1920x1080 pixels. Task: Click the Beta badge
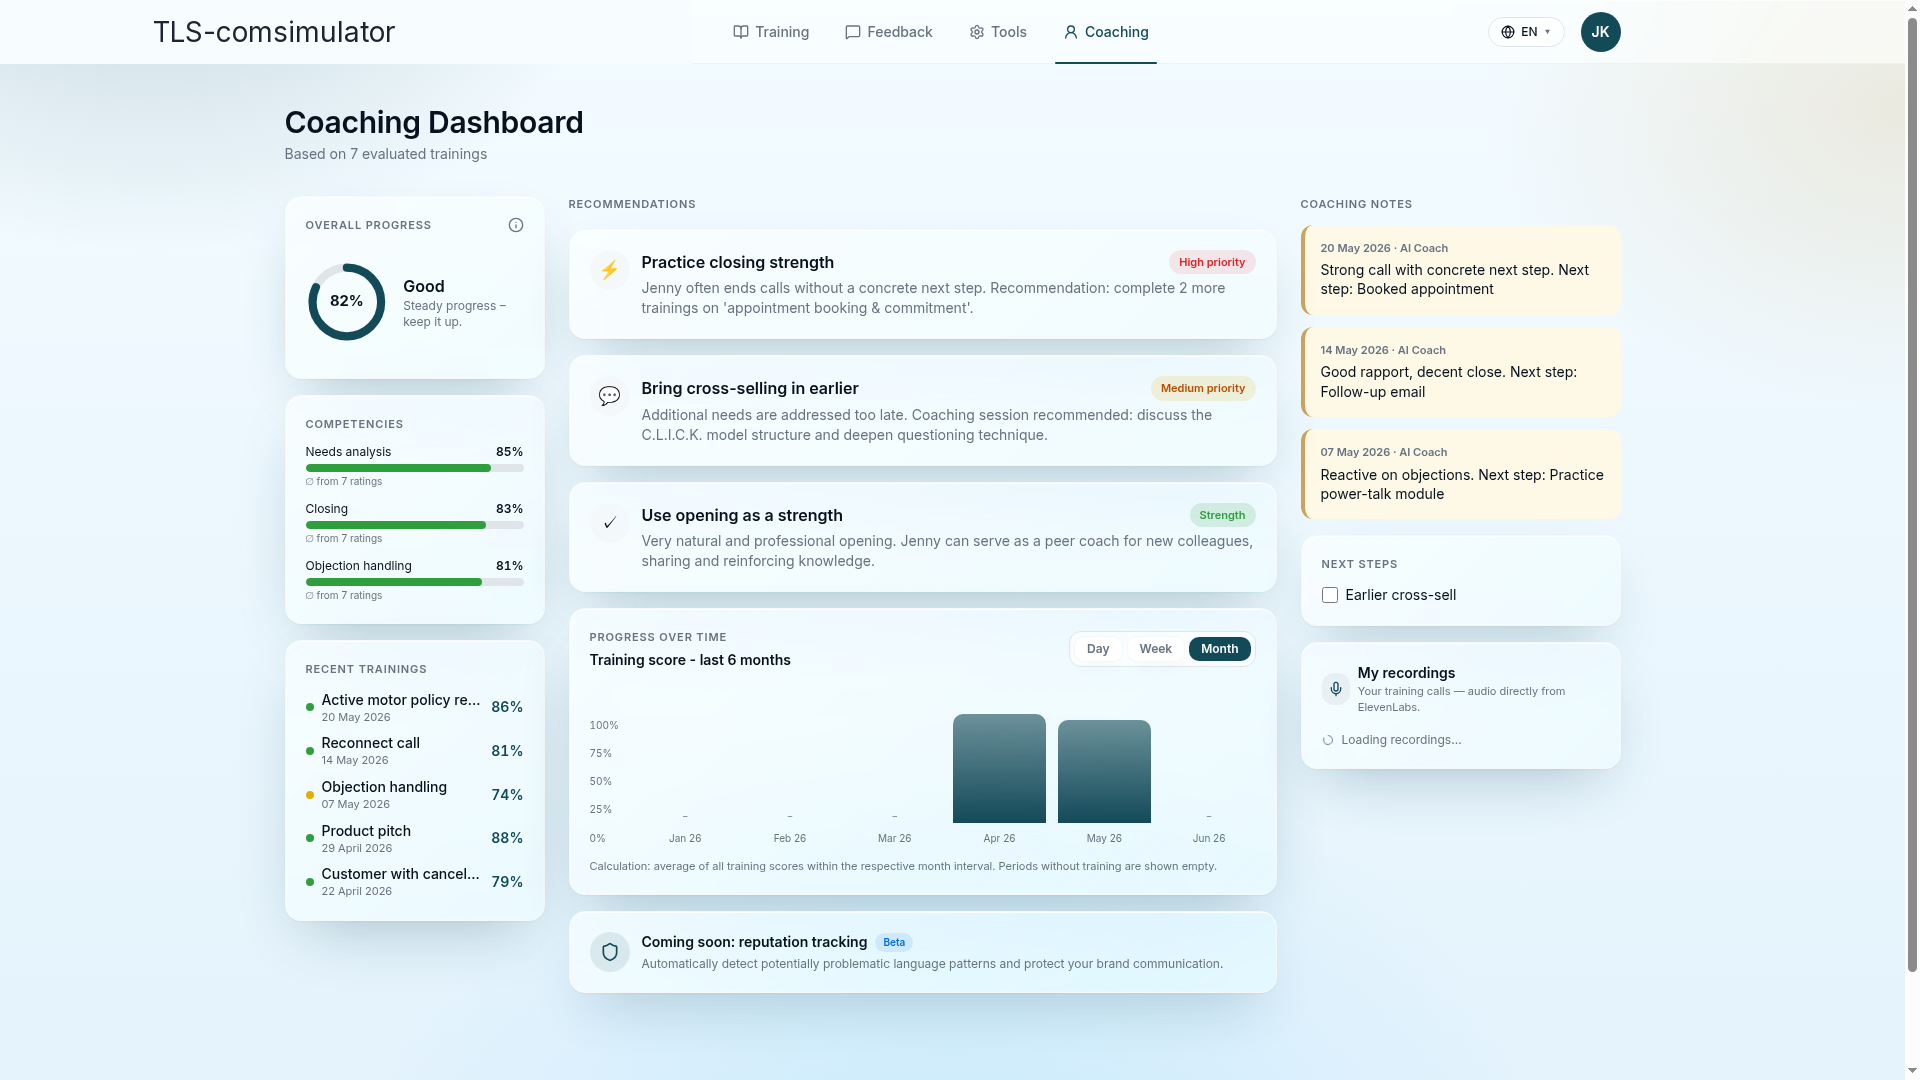tap(894, 942)
